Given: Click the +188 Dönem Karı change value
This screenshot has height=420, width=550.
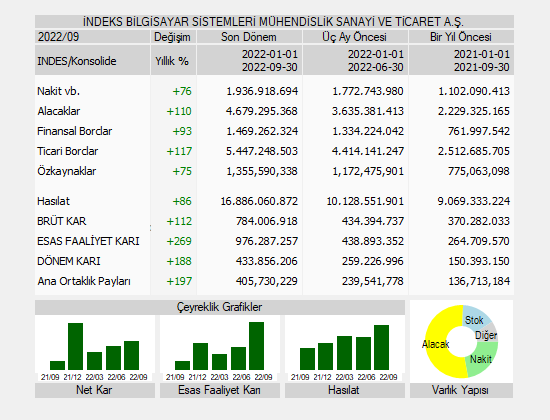Looking at the screenshot, I should pos(179,261).
